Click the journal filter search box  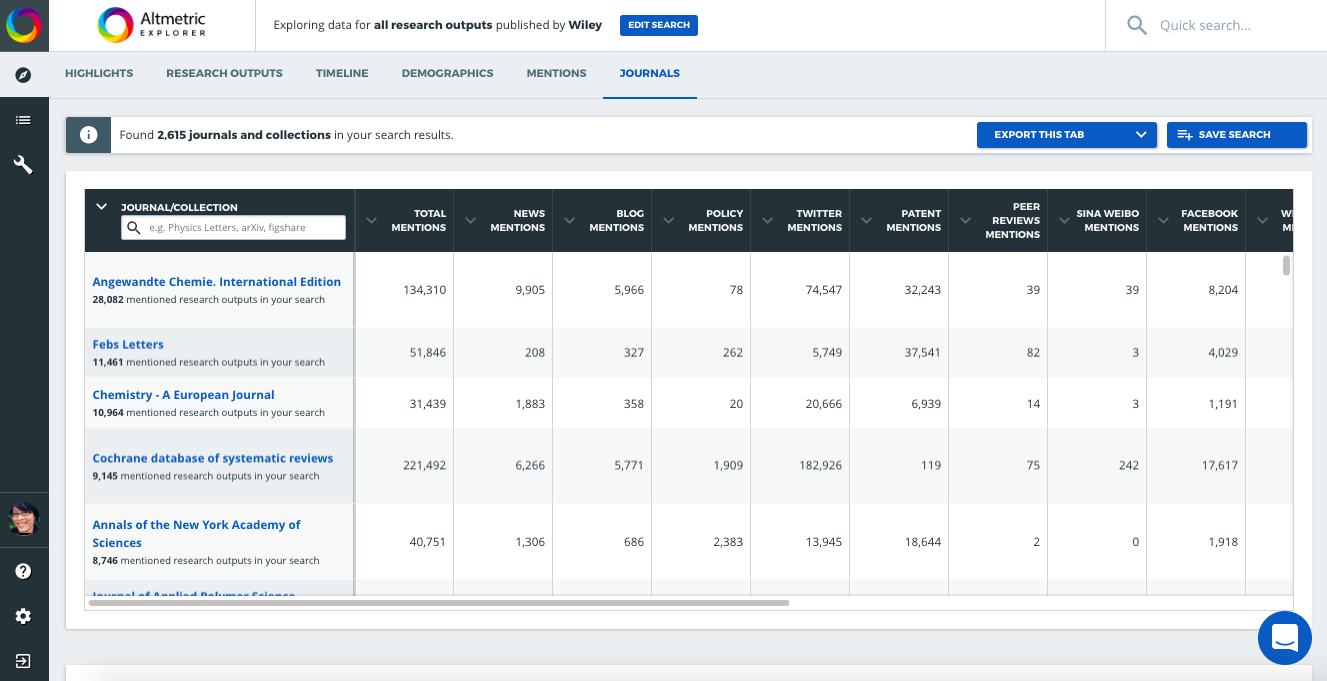[233, 228]
